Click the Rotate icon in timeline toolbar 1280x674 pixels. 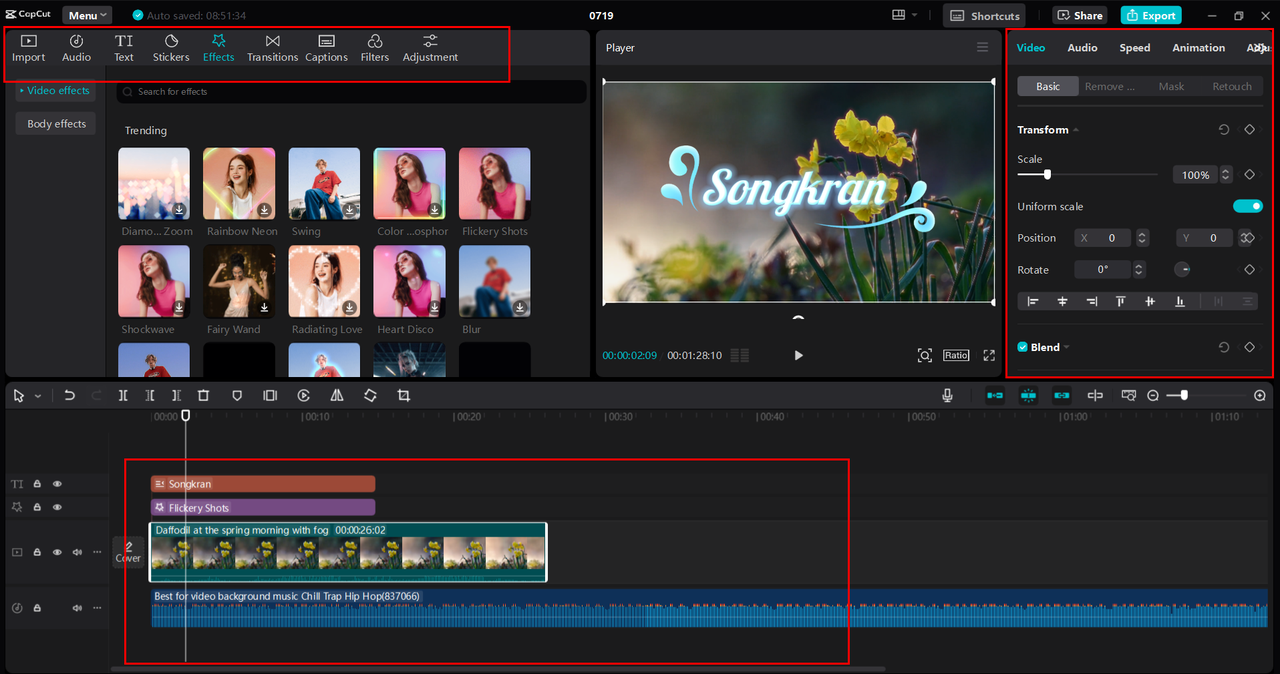pos(370,396)
